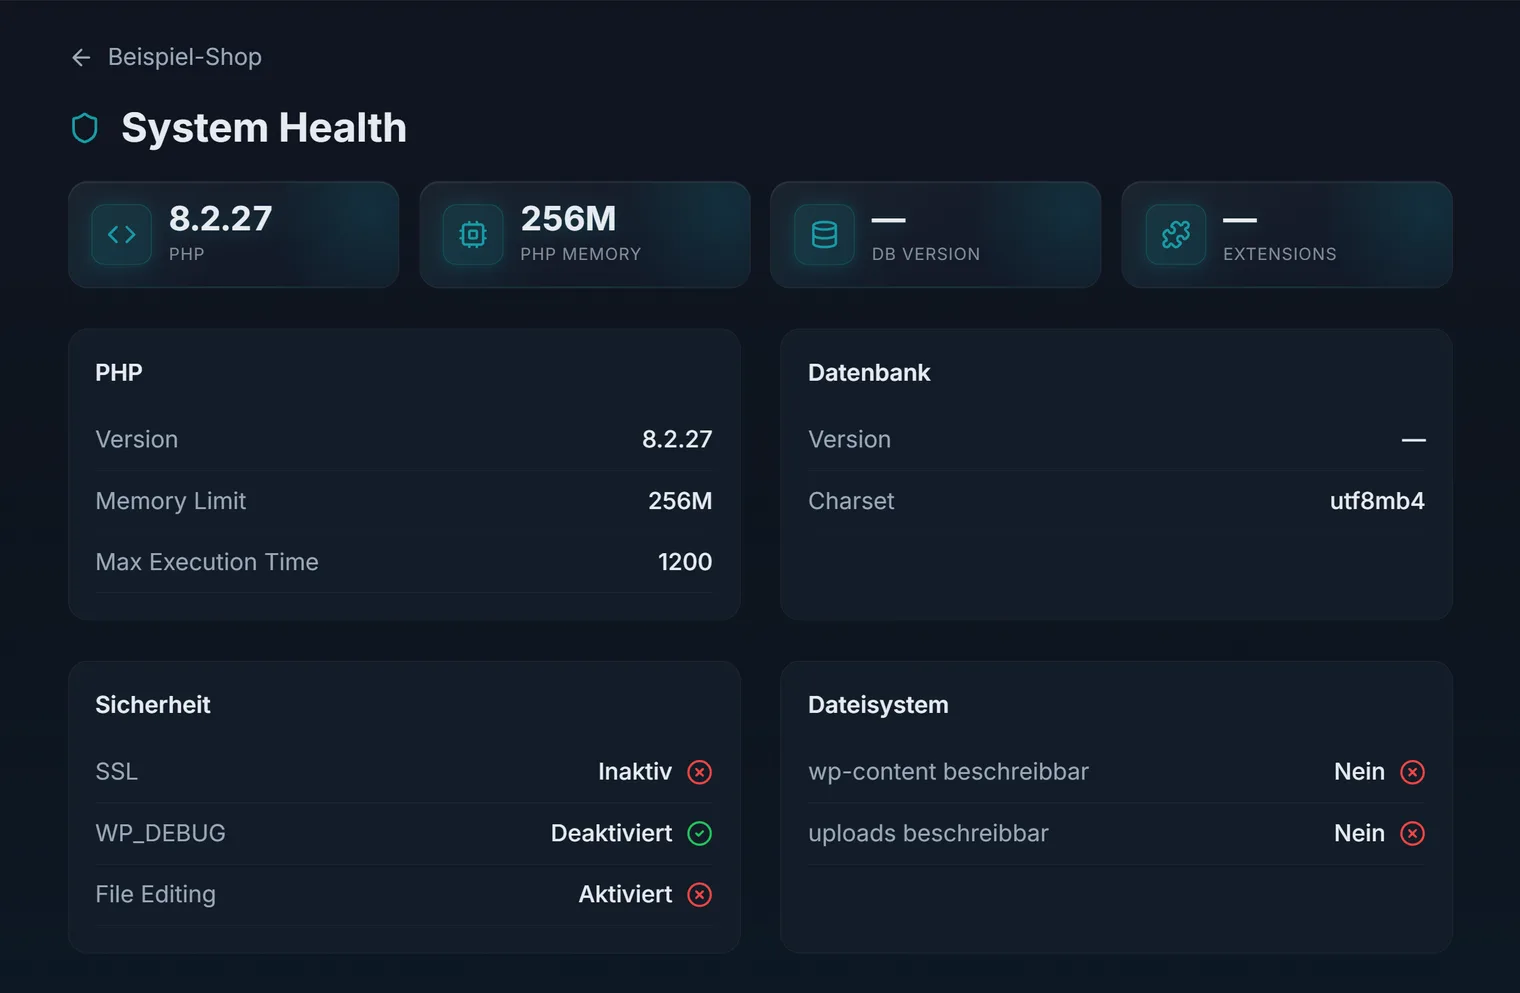Click the red X icon for wp-content beschreibbar
Image resolution: width=1520 pixels, height=993 pixels.
(1413, 772)
